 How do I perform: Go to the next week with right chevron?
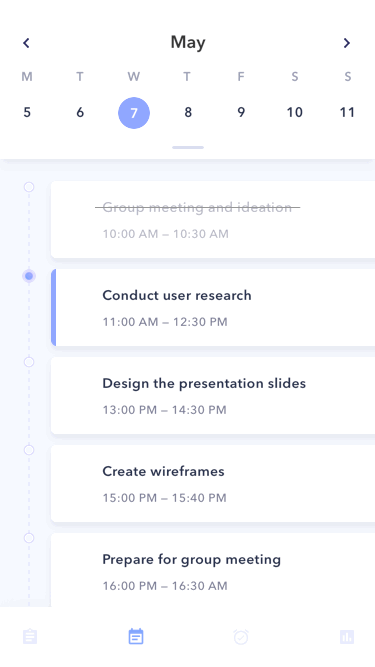347,43
